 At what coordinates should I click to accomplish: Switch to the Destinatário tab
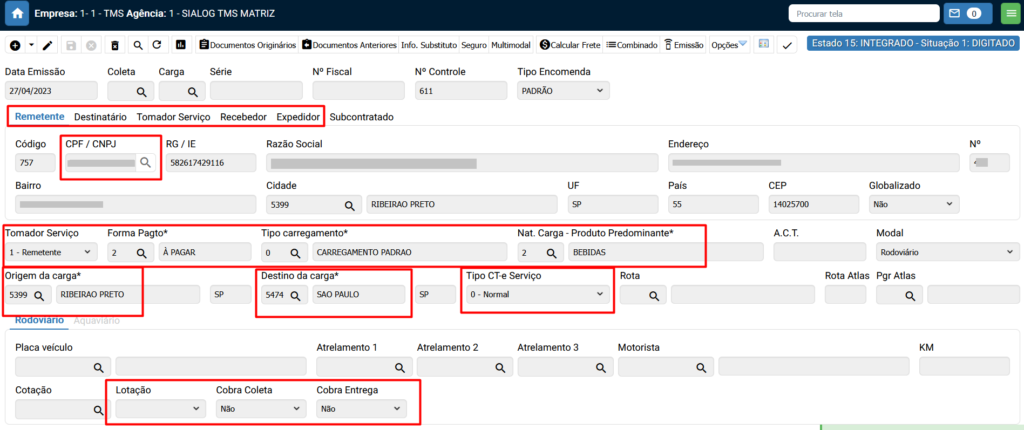point(100,117)
